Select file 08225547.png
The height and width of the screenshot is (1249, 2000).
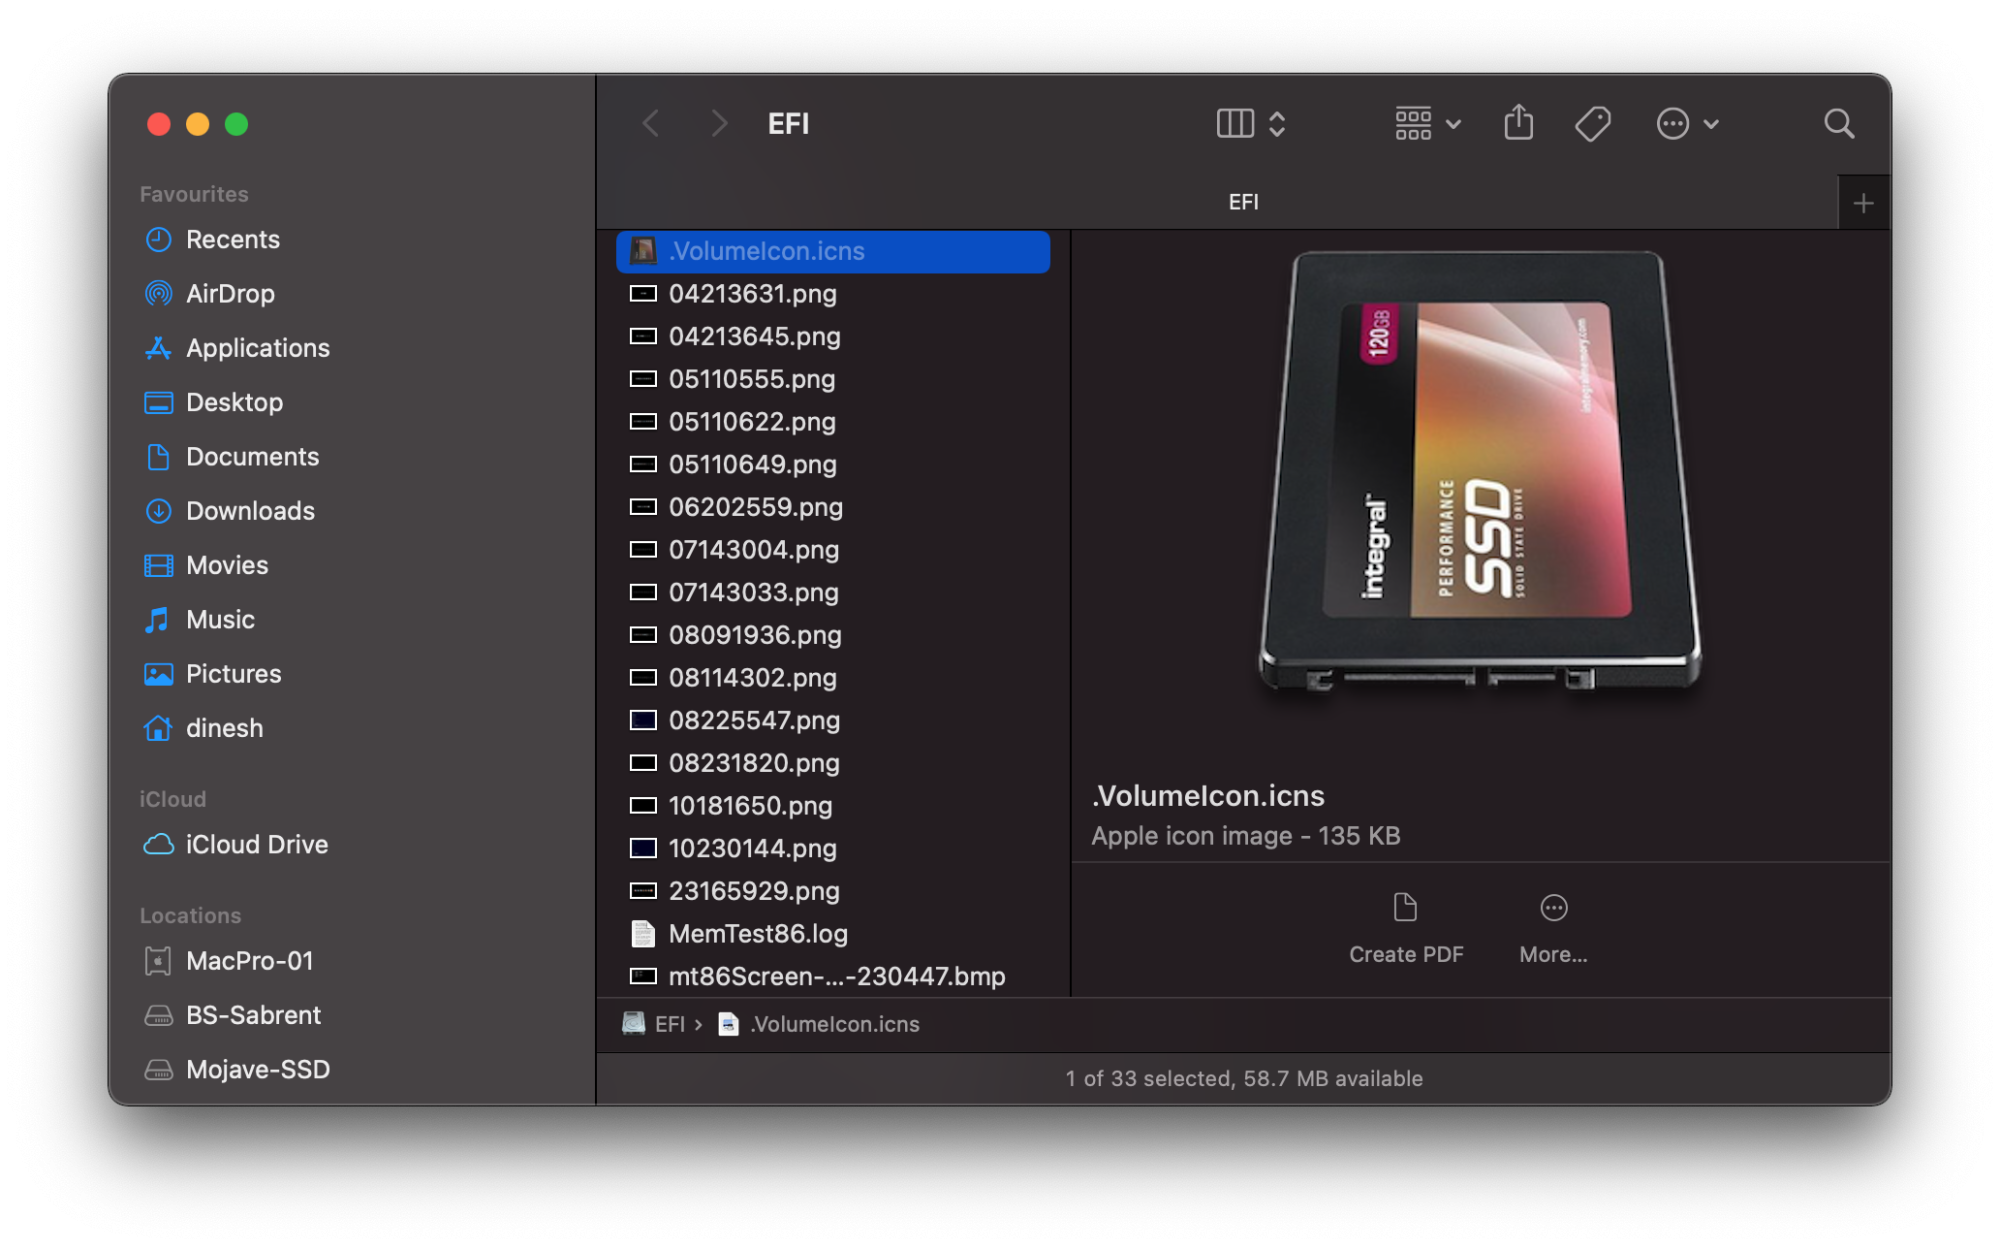pyautogui.click(x=753, y=720)
